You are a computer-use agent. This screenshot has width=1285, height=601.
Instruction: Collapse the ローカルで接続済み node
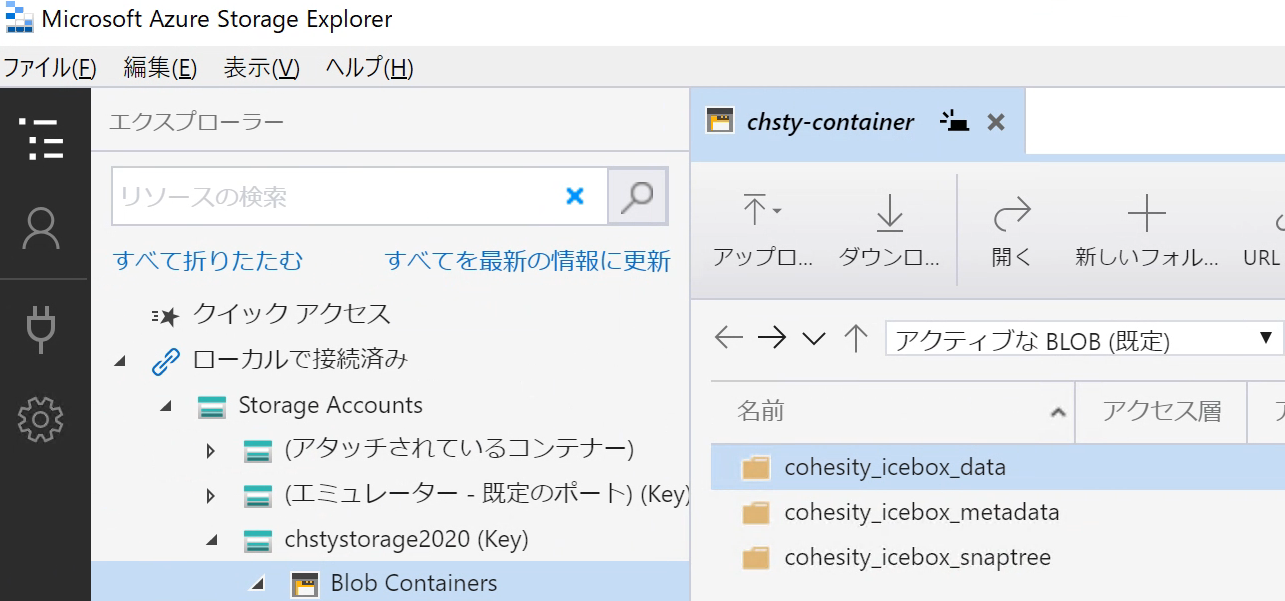coord(120,360)
